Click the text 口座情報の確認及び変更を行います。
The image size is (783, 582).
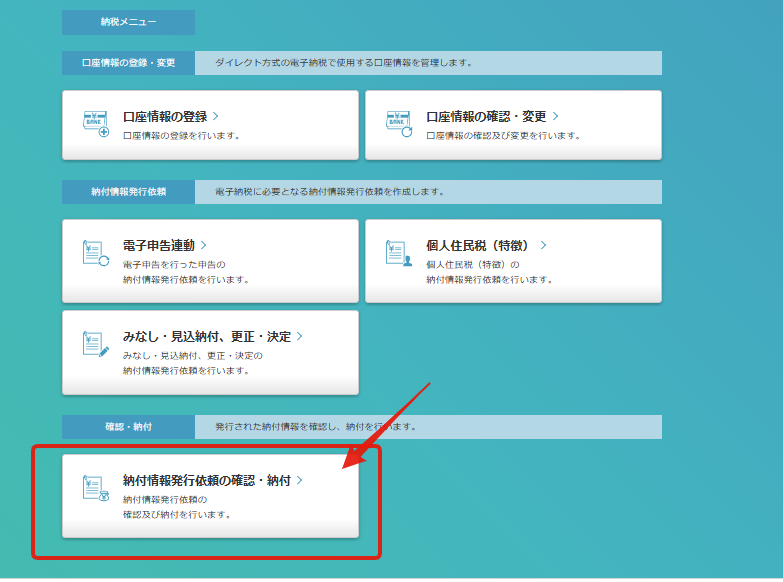(503, 136)
